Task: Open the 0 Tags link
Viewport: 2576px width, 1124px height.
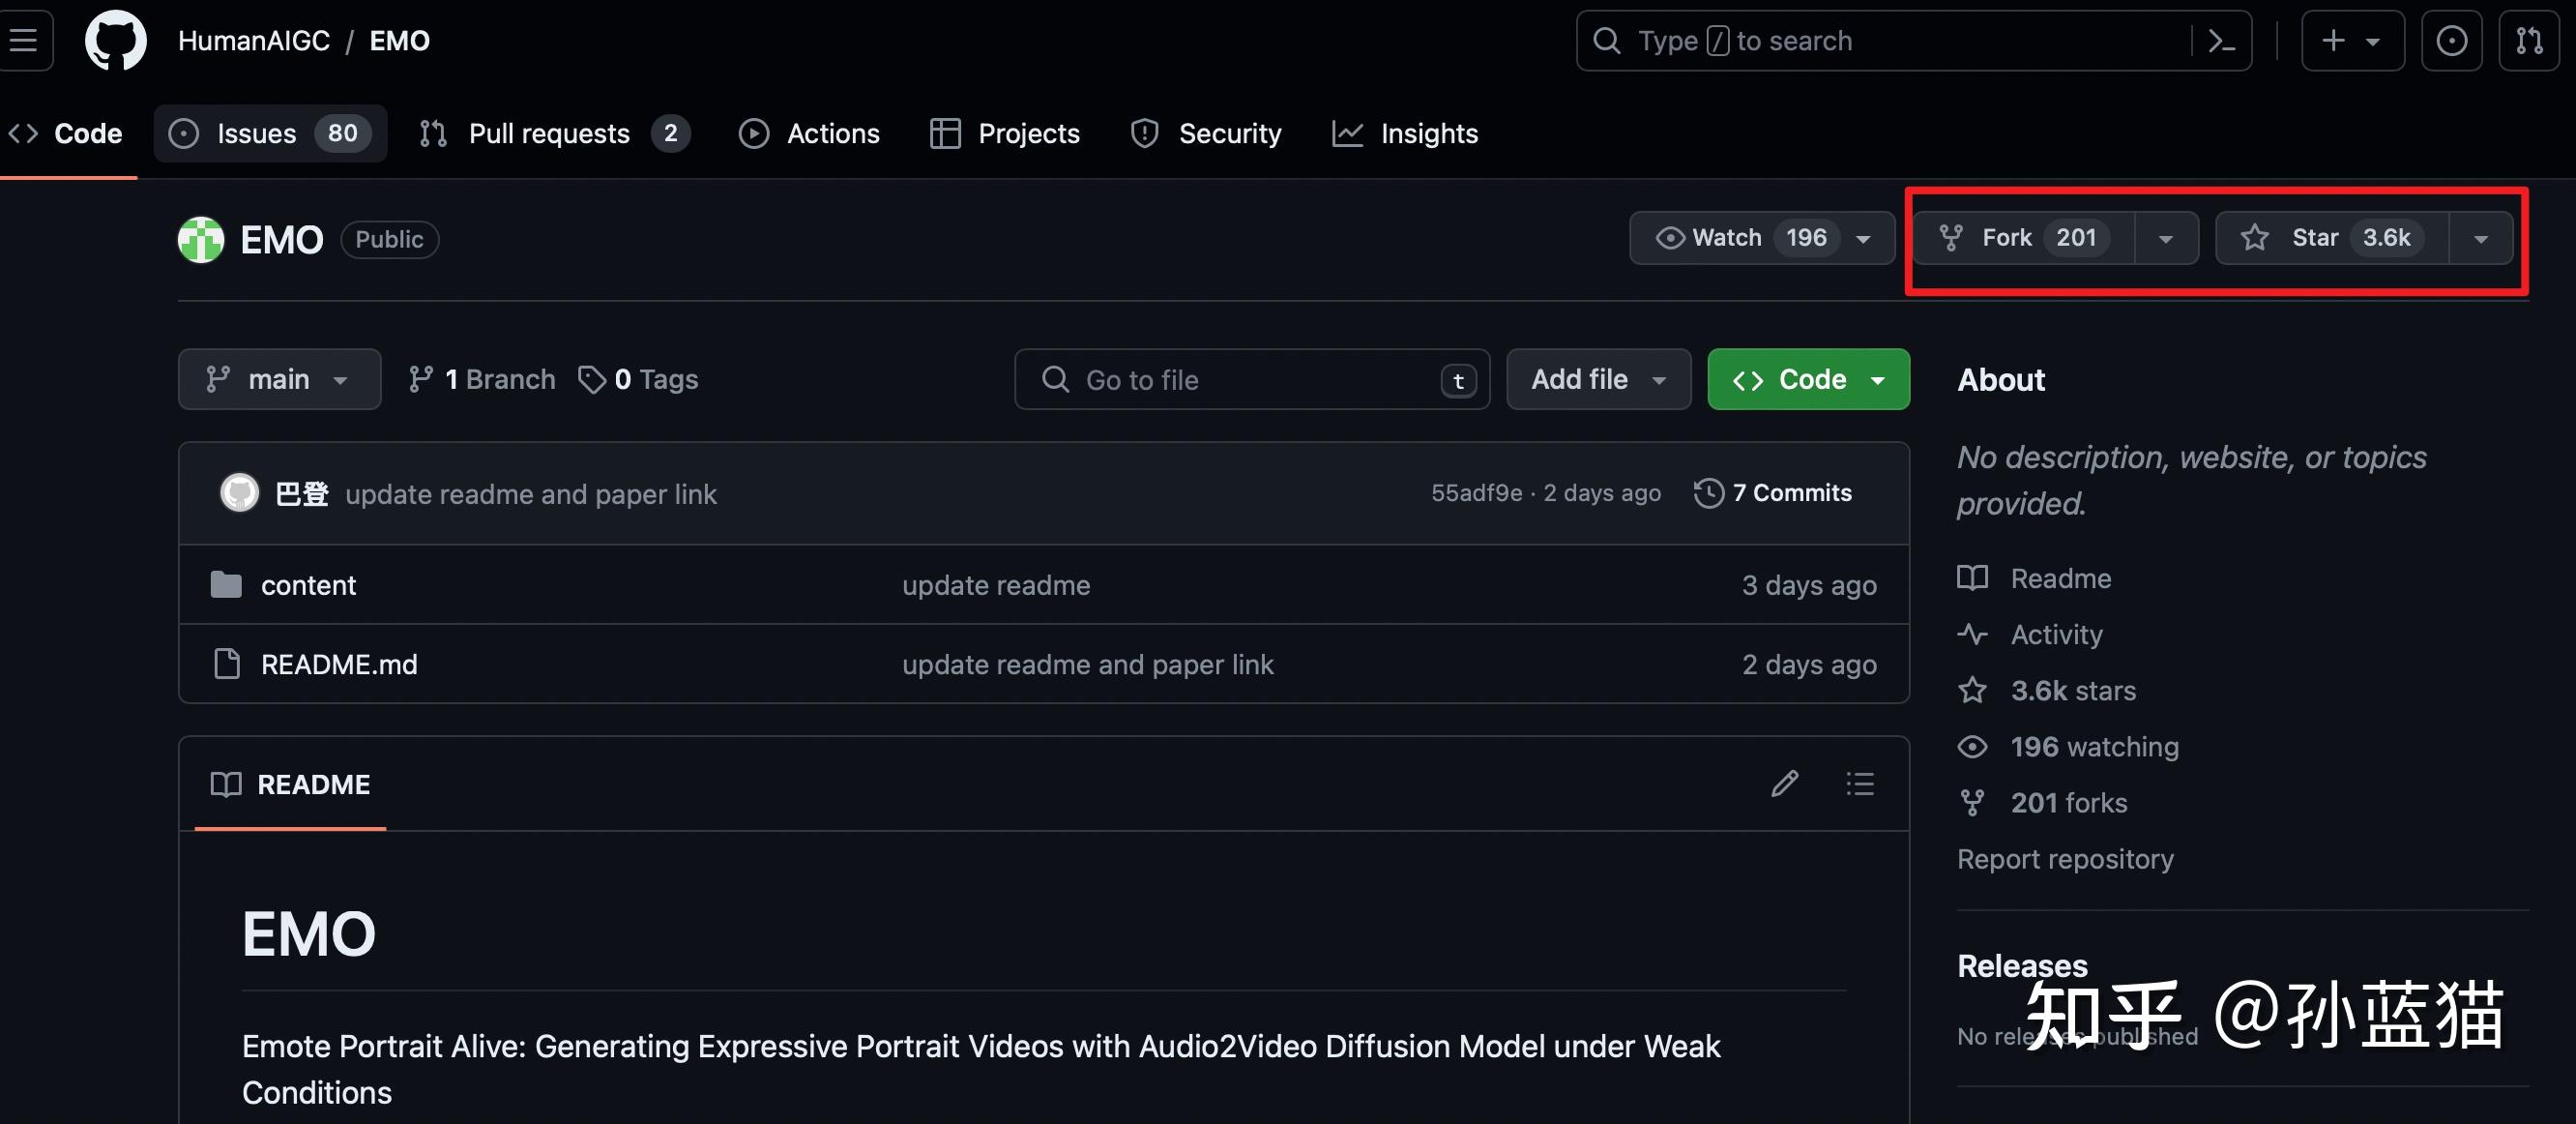Action: pyautogui.click(x=638, y=380)
